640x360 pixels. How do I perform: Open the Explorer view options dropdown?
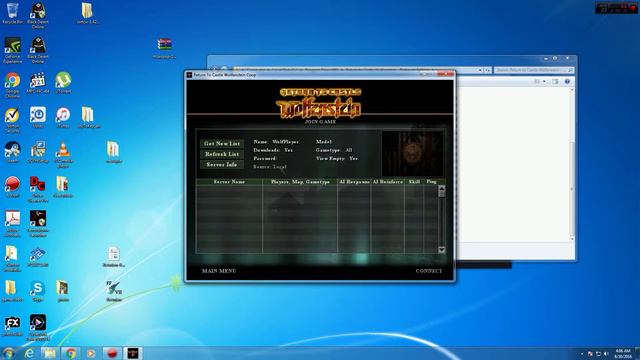tap(544, 82)
